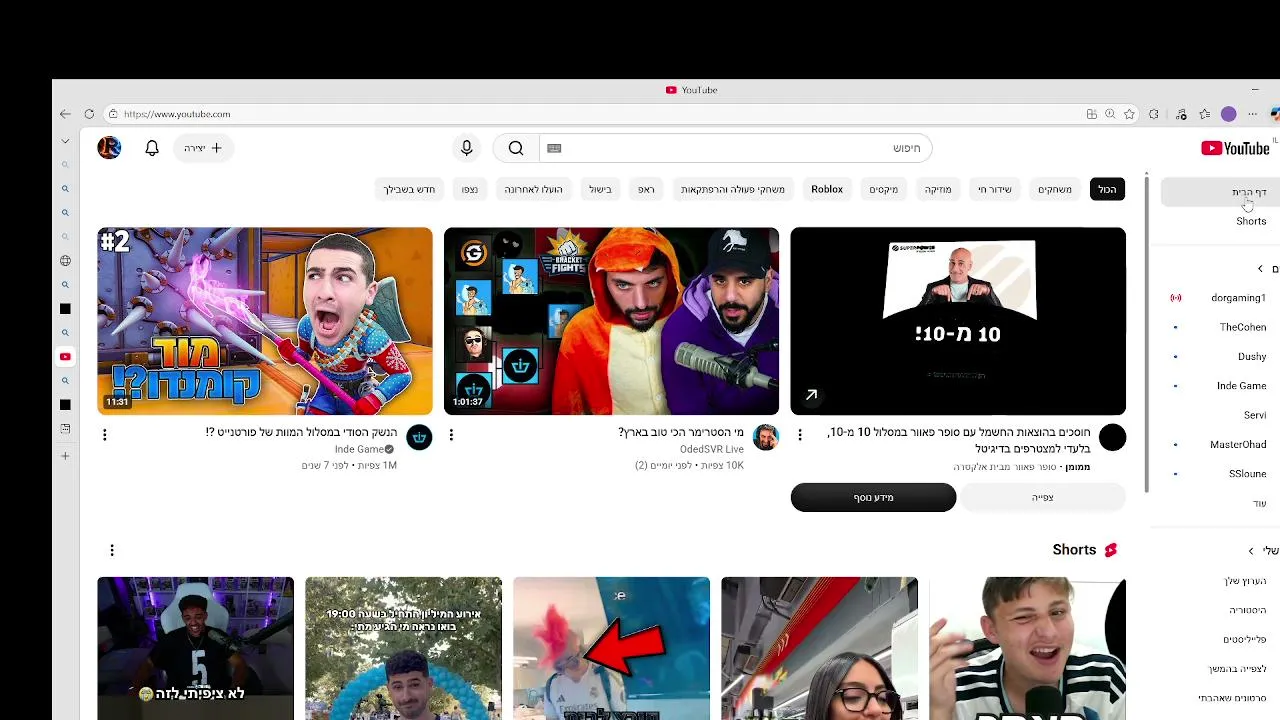Open the Bracket Fights video thumbnail
The image size is (1280, 720).
pyautogui.click(x=611, y=321)
